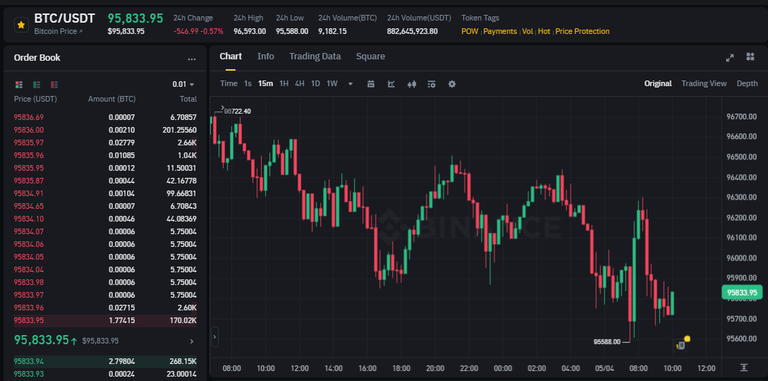Select the 4H time interval
The image size is (768, 381).
coord(299,84)
